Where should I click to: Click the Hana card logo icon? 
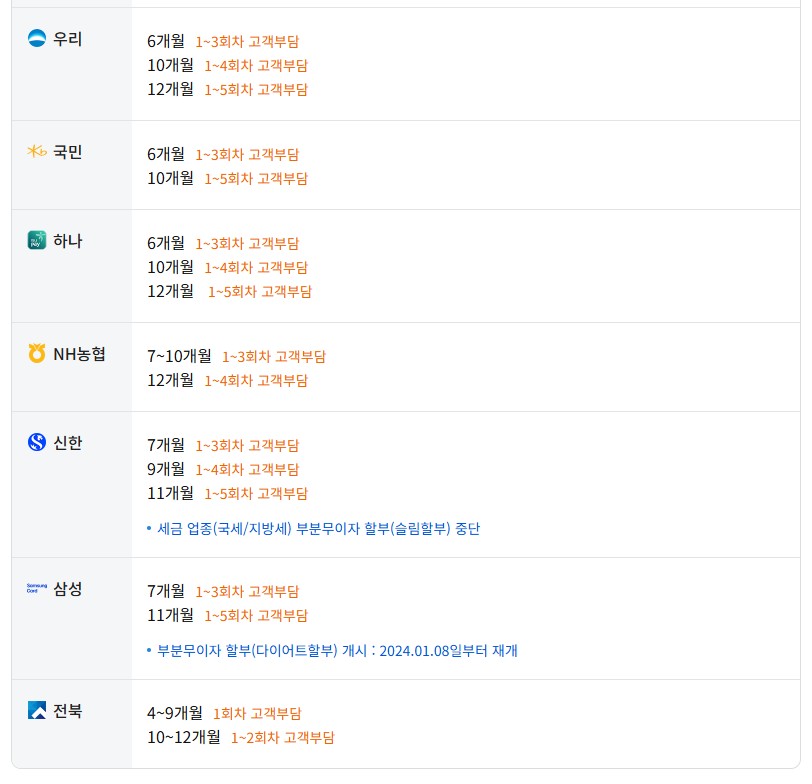coord(37,240)
